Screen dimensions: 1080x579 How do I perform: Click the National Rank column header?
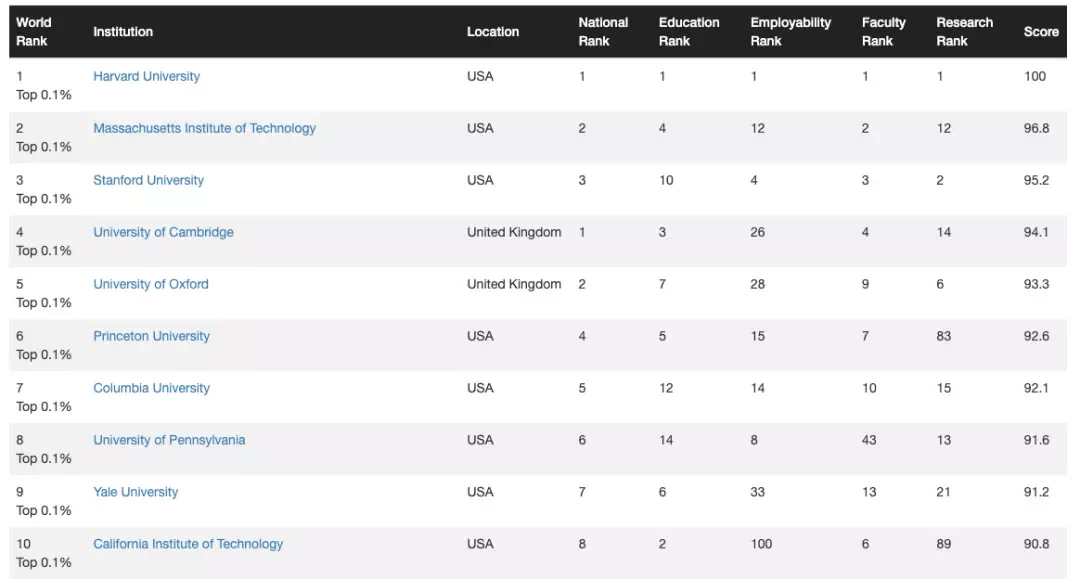[x=603, y=32]
